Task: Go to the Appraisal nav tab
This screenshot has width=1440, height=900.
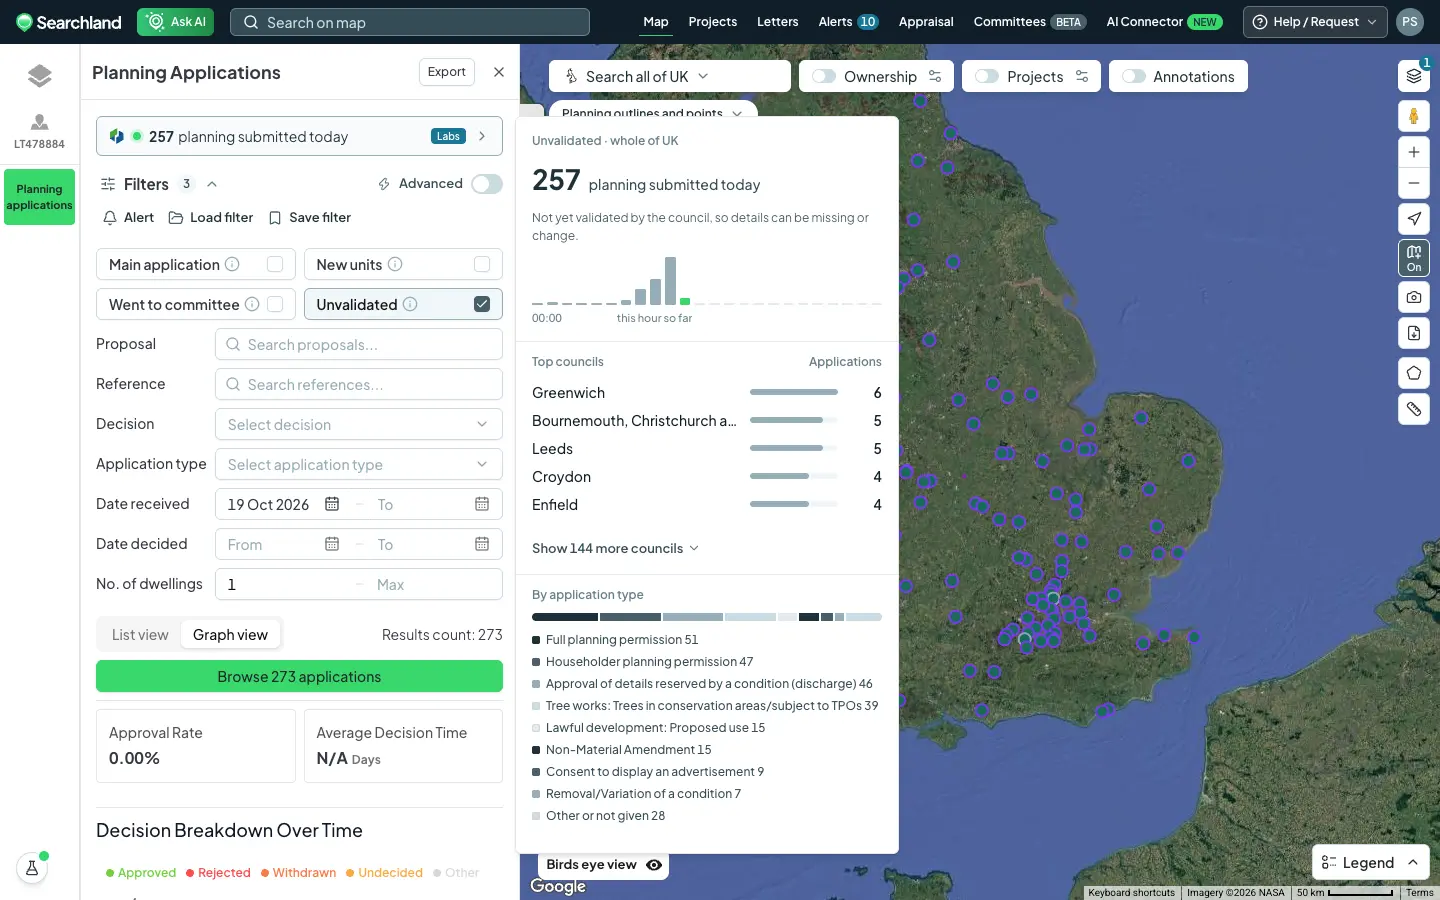Action: coord(926,22)
